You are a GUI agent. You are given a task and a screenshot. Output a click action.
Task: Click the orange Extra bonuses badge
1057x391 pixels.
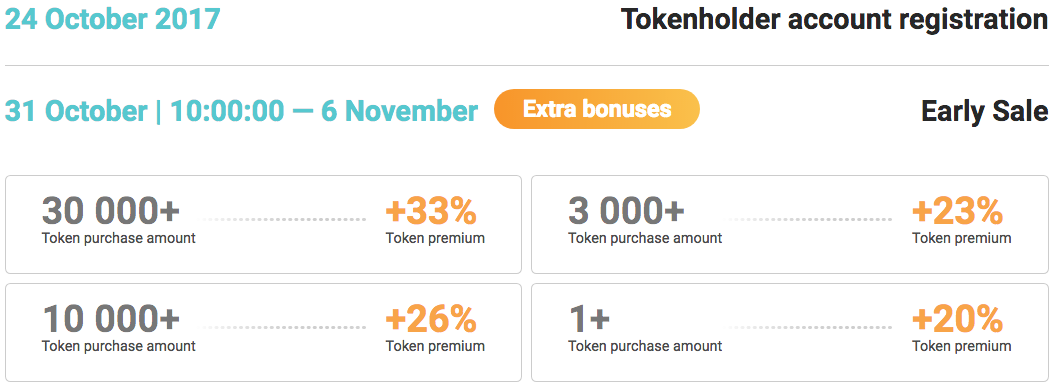click(x=597, y=109)
